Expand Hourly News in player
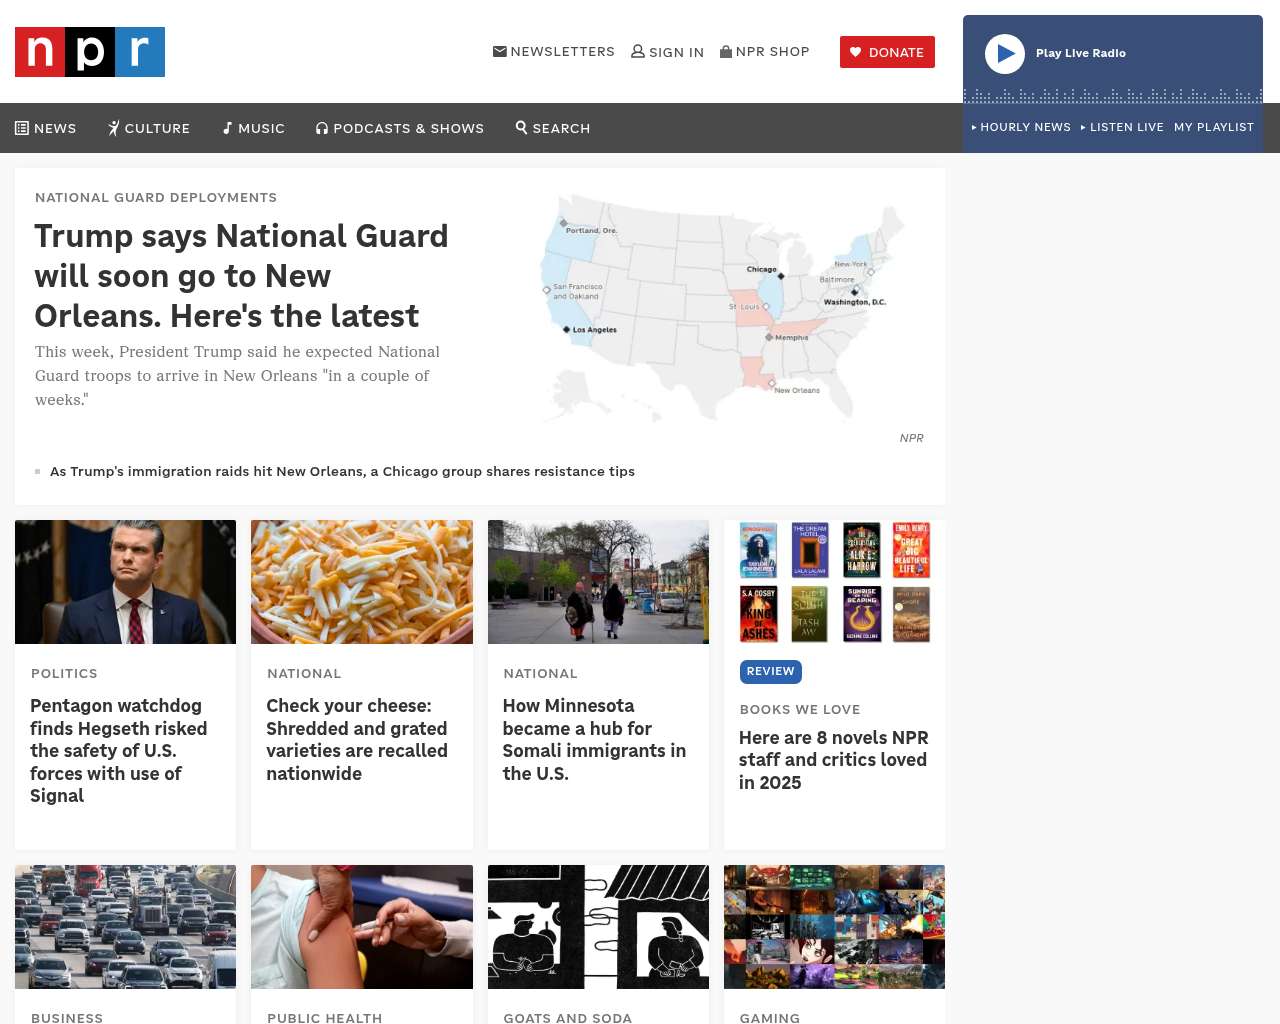Screen dimensions: 1280x1024 point(1021,127)
